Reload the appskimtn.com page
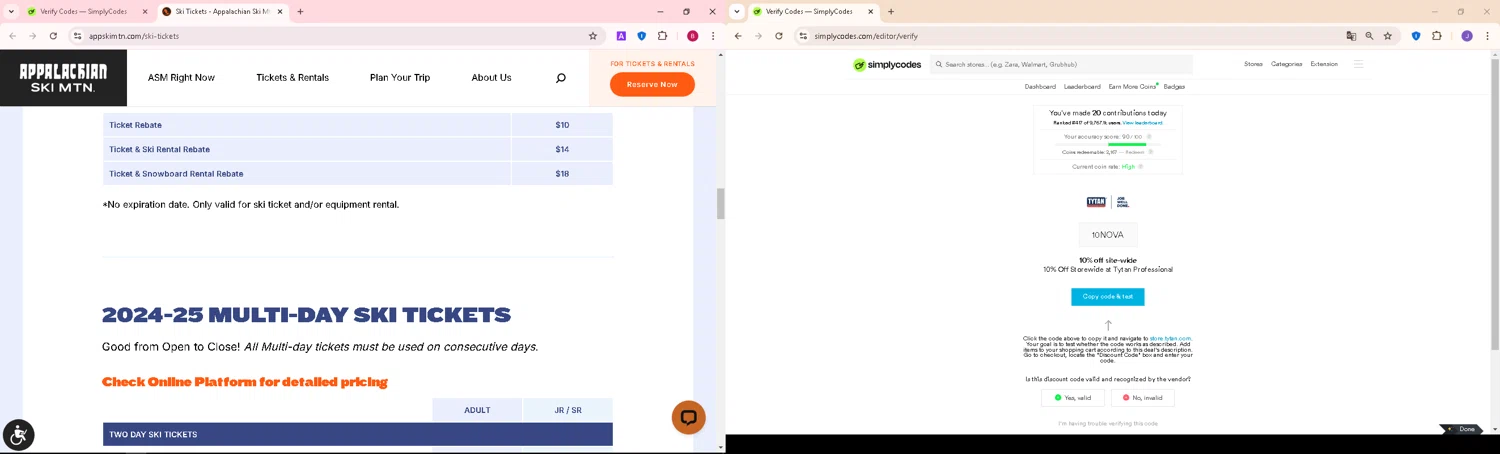Image resolution: width=1500 pixels, height=454 pixels. pos(53,36)
